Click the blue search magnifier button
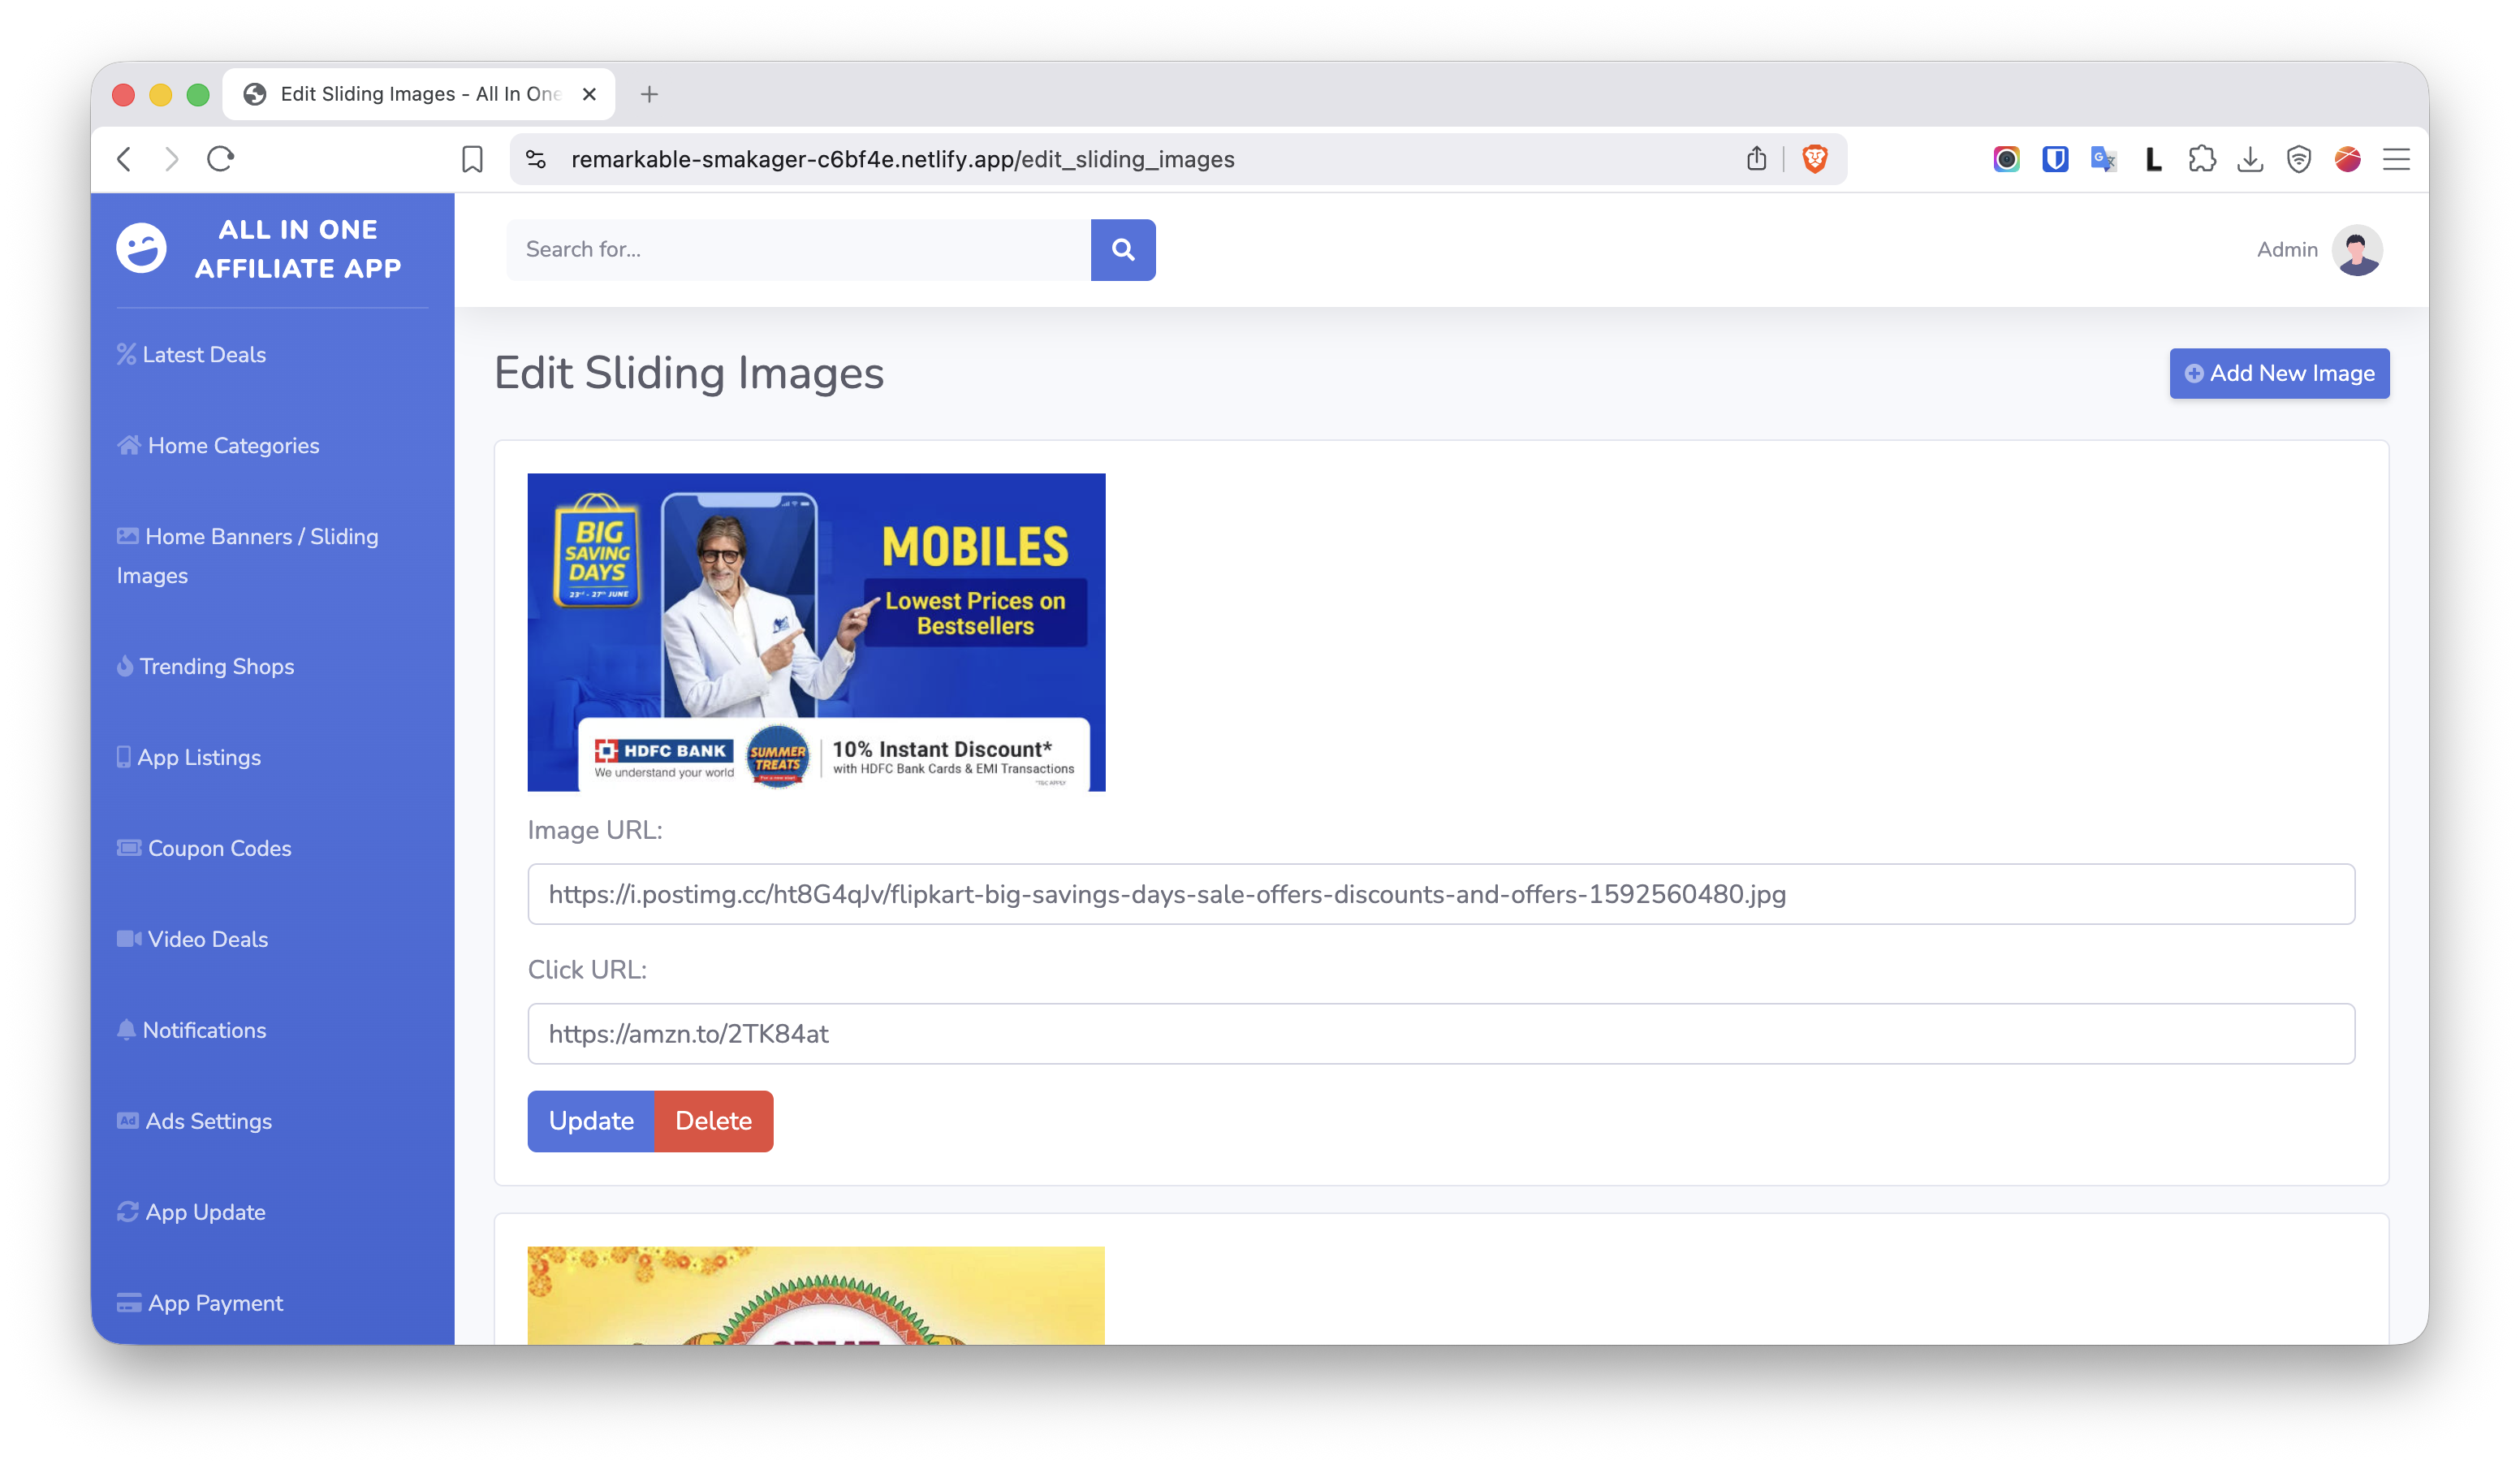Screen dimensions: 2520x1465 (1123, 249)
